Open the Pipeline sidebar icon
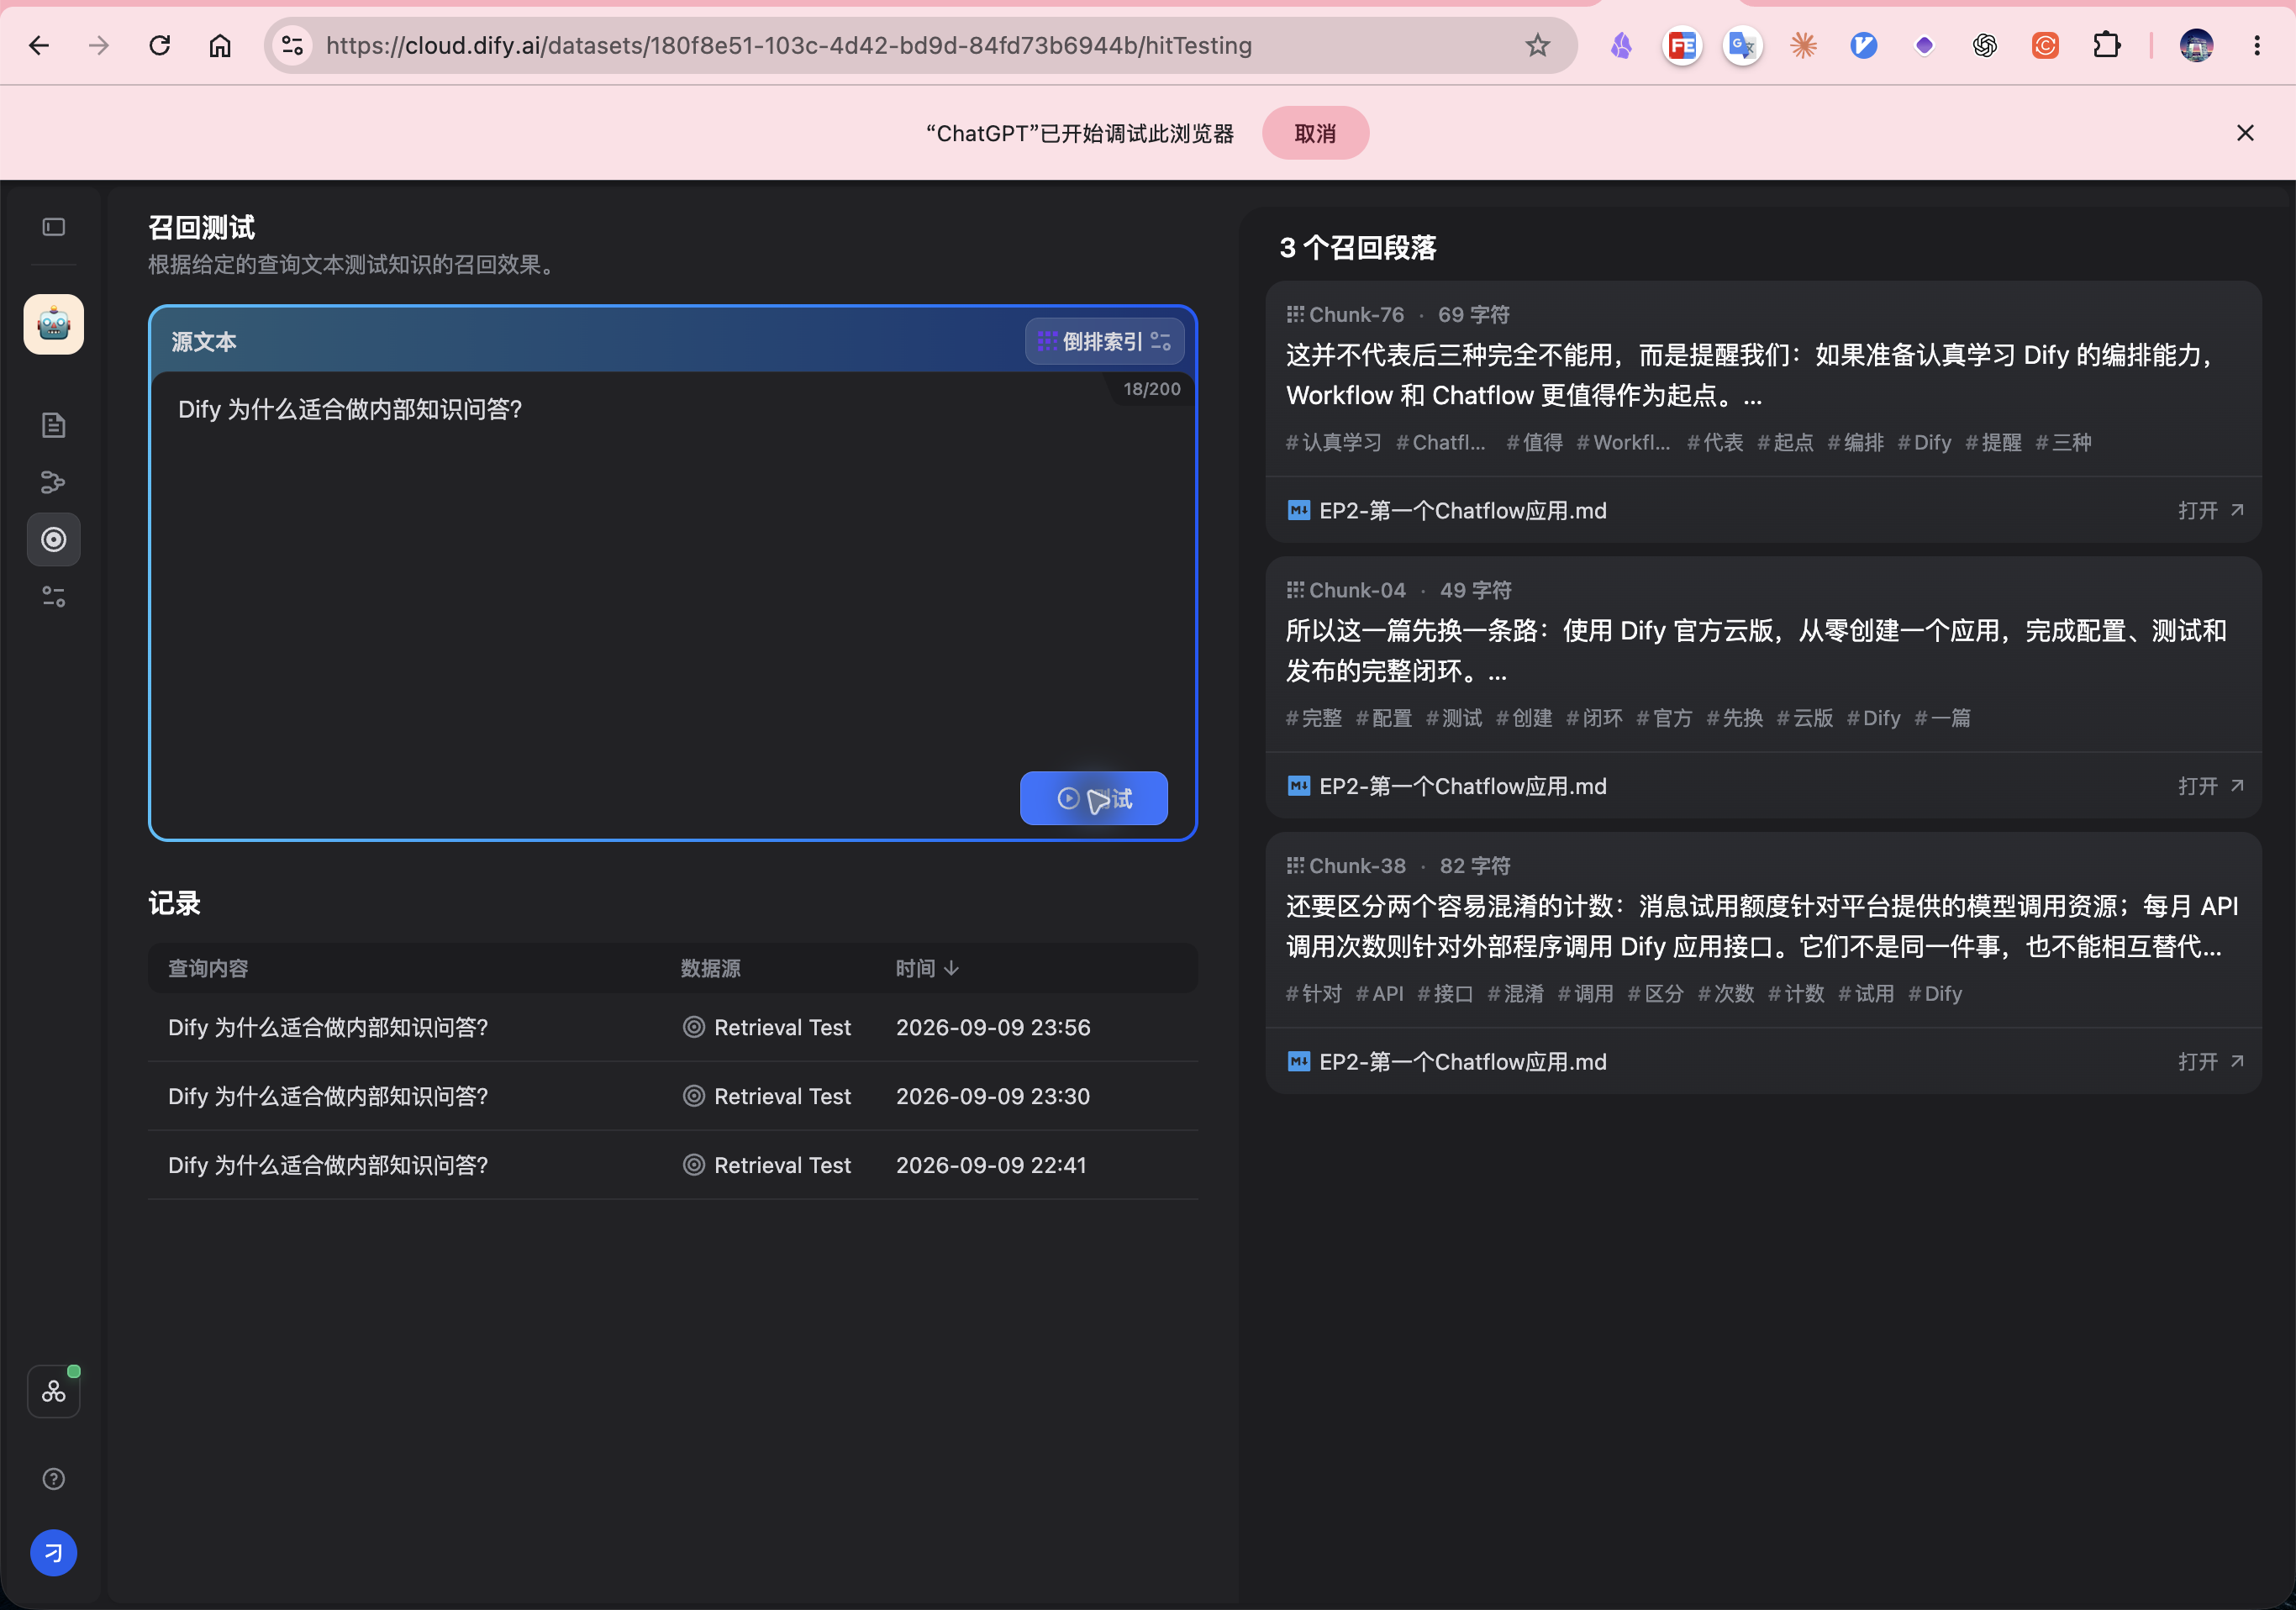Screen dimensions: 2296x1610 [54, 482]
